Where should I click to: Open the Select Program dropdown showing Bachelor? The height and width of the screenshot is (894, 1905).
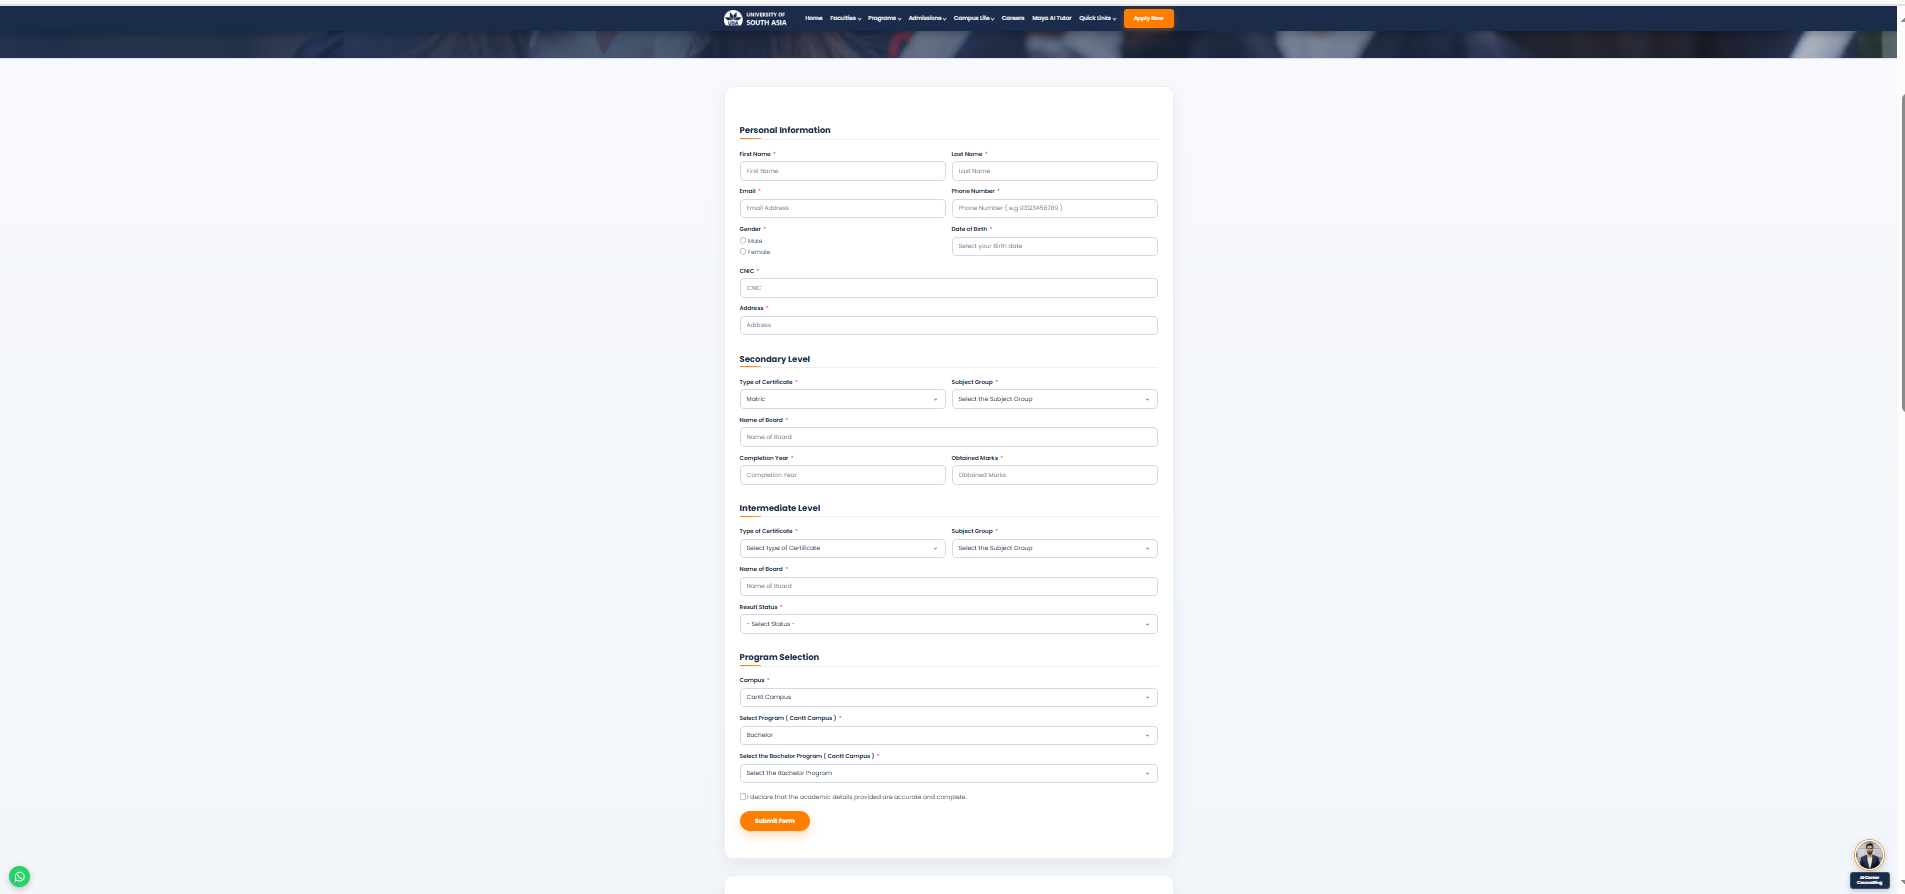pos(948,735)
